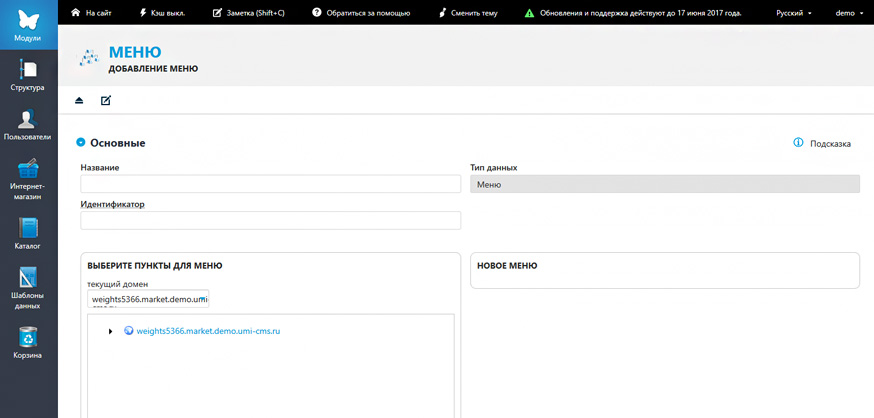Open the Русский language dropdown

click(794, 13)
